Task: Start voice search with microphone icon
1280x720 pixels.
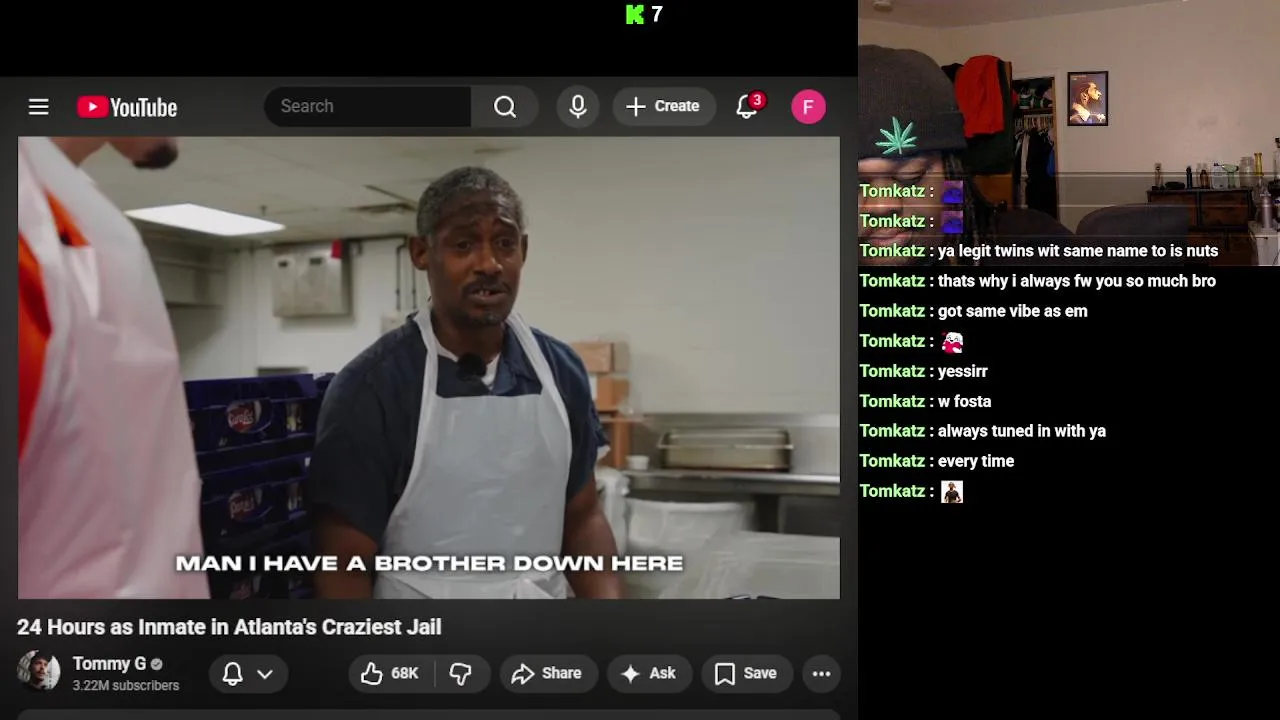Action: click(x=578, y=106)
